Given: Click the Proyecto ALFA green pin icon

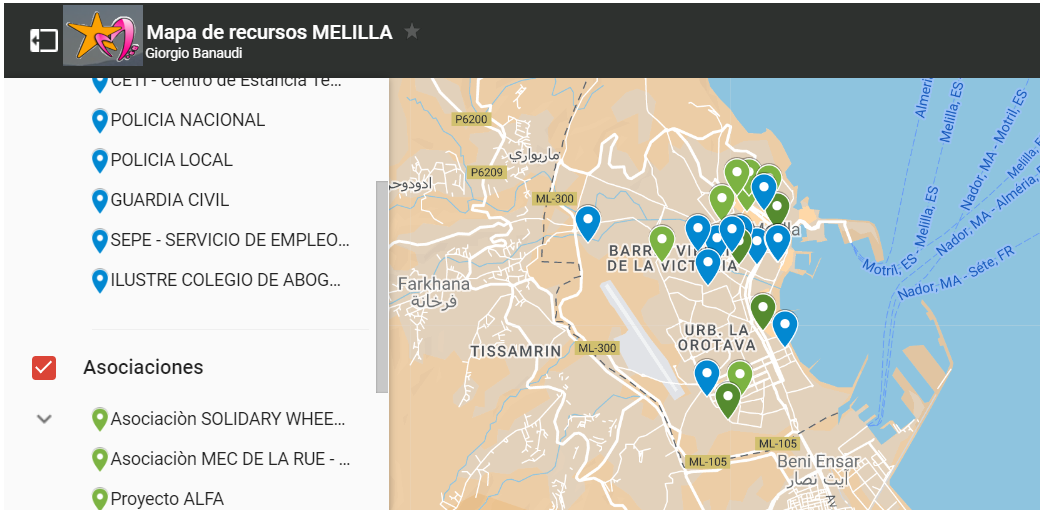Looking at the screenshot, I should [x=99, y=499].
